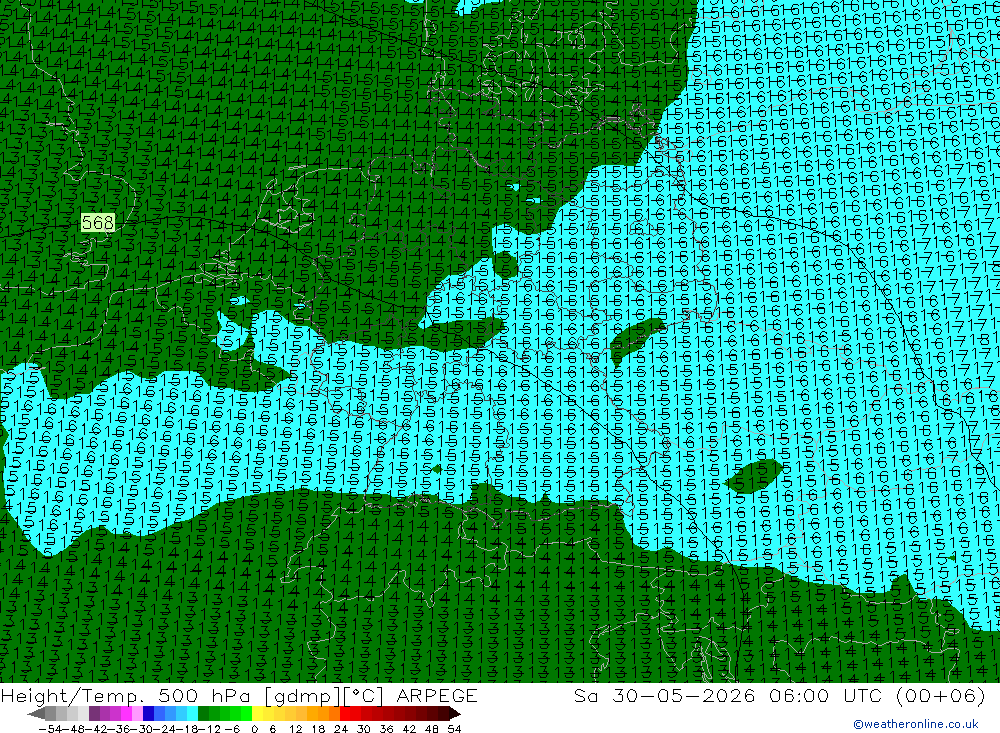This screenshot has height=733, width=1000.
Task: Click the '(00+06)' forecast step text
Action: 941,696
